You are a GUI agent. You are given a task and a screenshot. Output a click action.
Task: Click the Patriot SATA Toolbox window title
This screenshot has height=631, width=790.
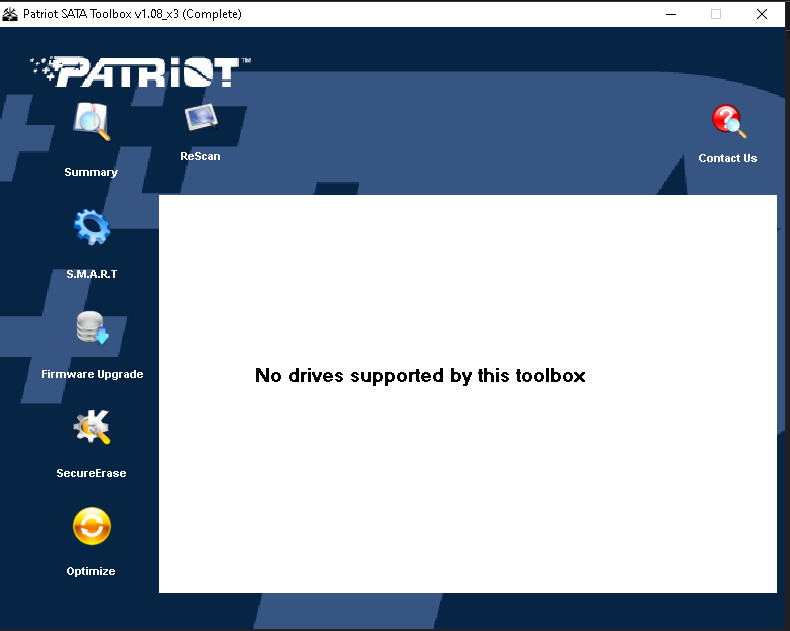tap(133, 14)
